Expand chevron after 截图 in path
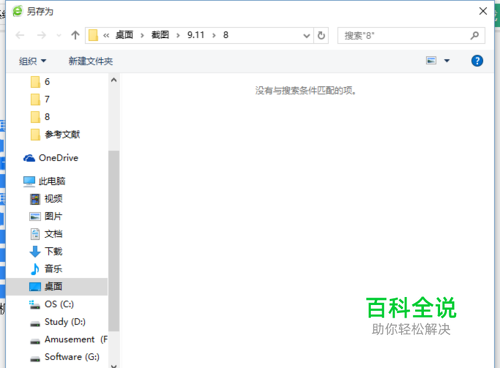This screenshot has width=500, height=368. coord(178,35)
